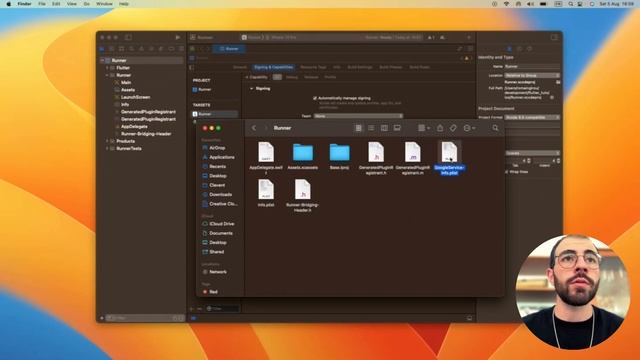Open Downloads in Finder sidebar

220,195
